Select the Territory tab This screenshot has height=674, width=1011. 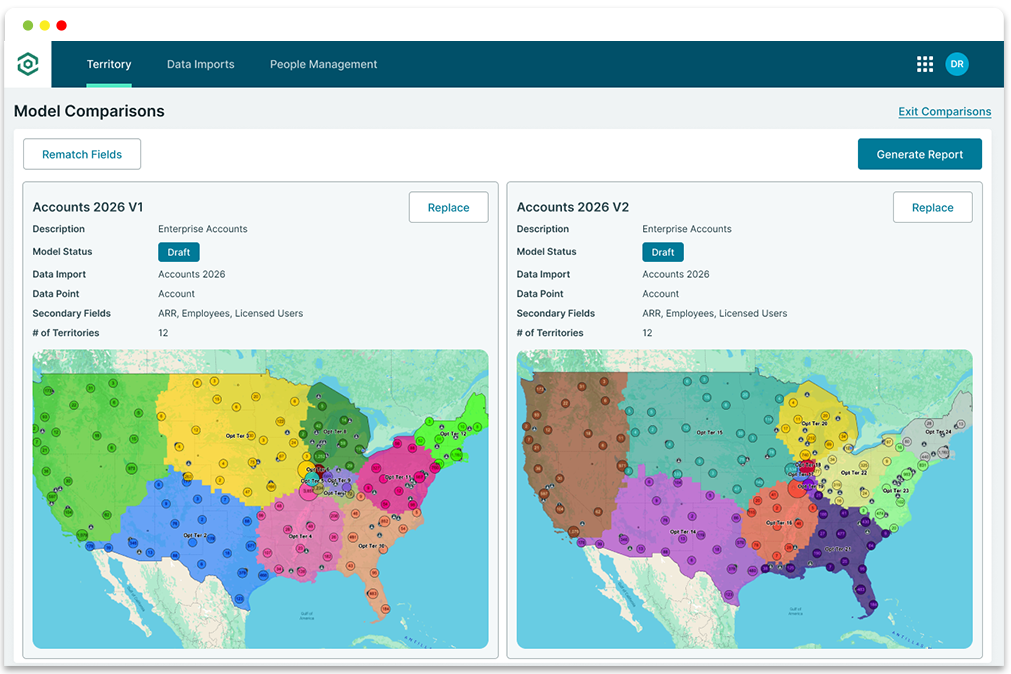[x=109, y=64]
